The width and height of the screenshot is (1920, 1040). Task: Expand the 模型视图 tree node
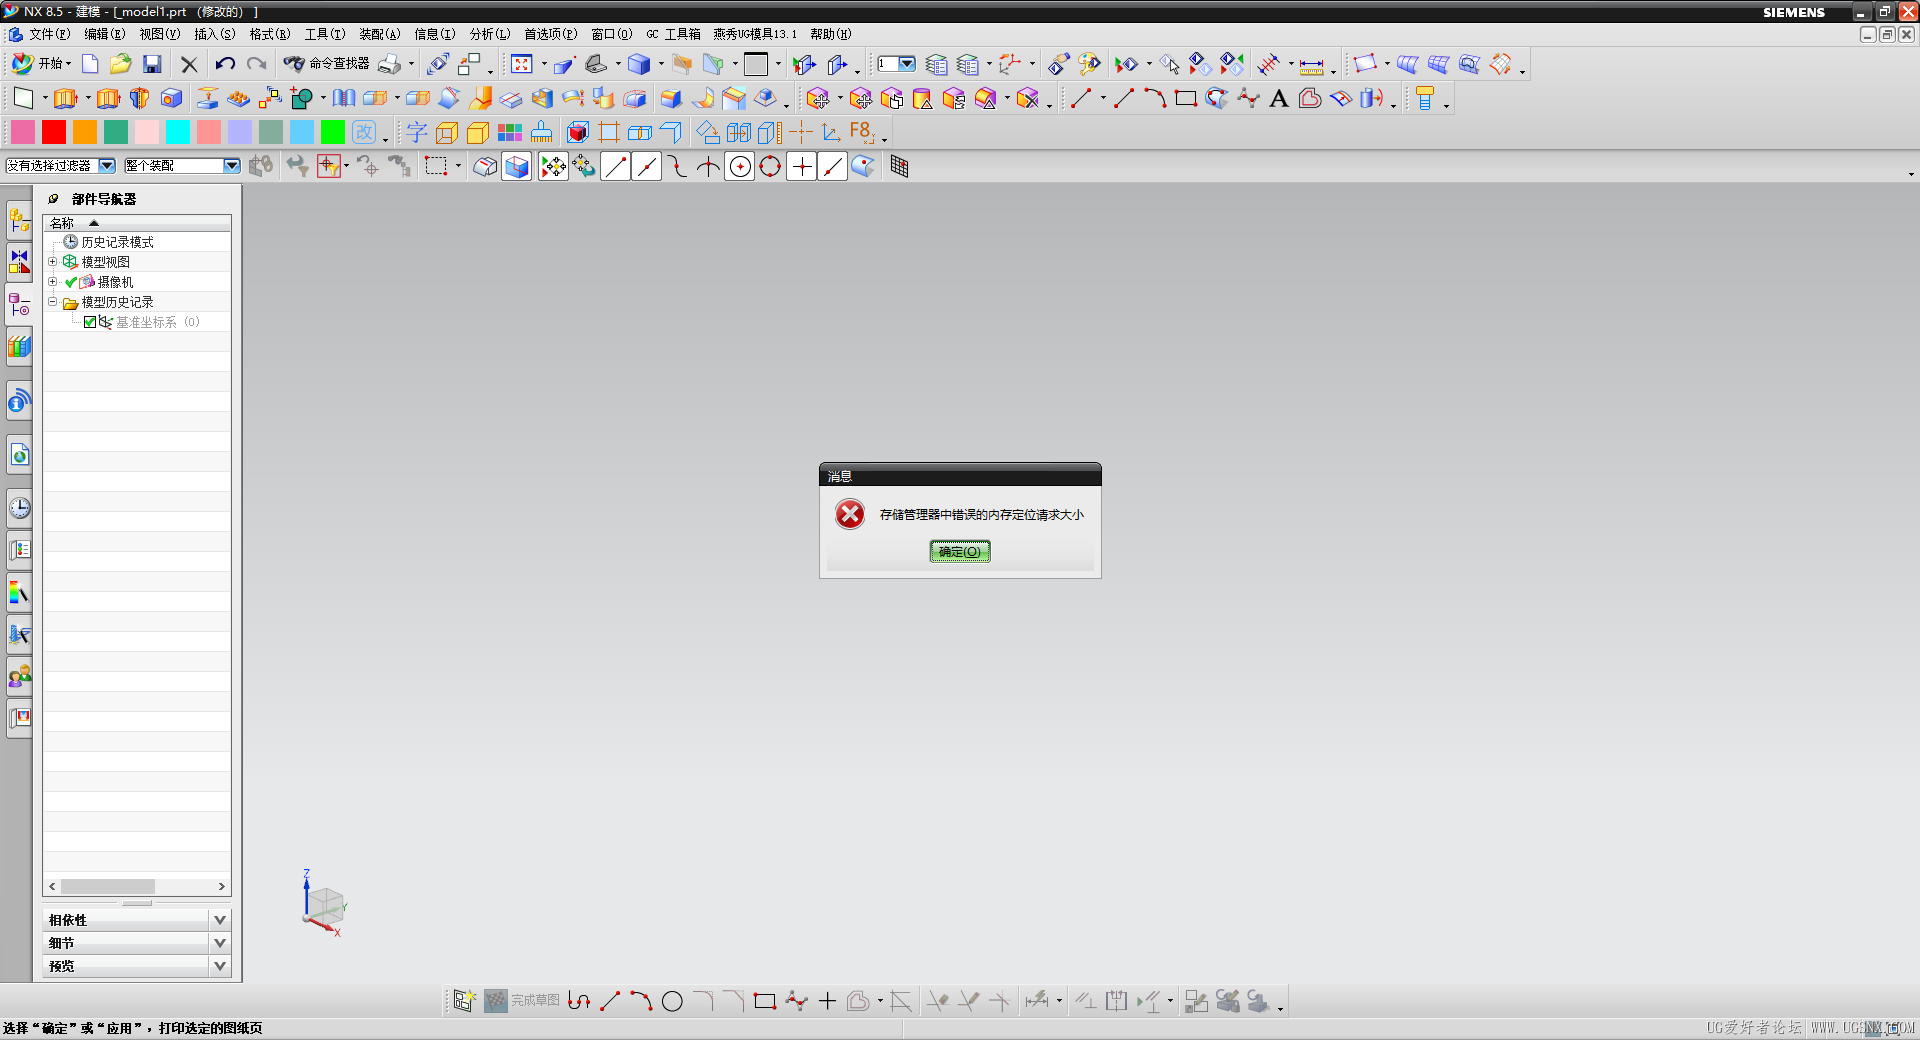point(53,262)
